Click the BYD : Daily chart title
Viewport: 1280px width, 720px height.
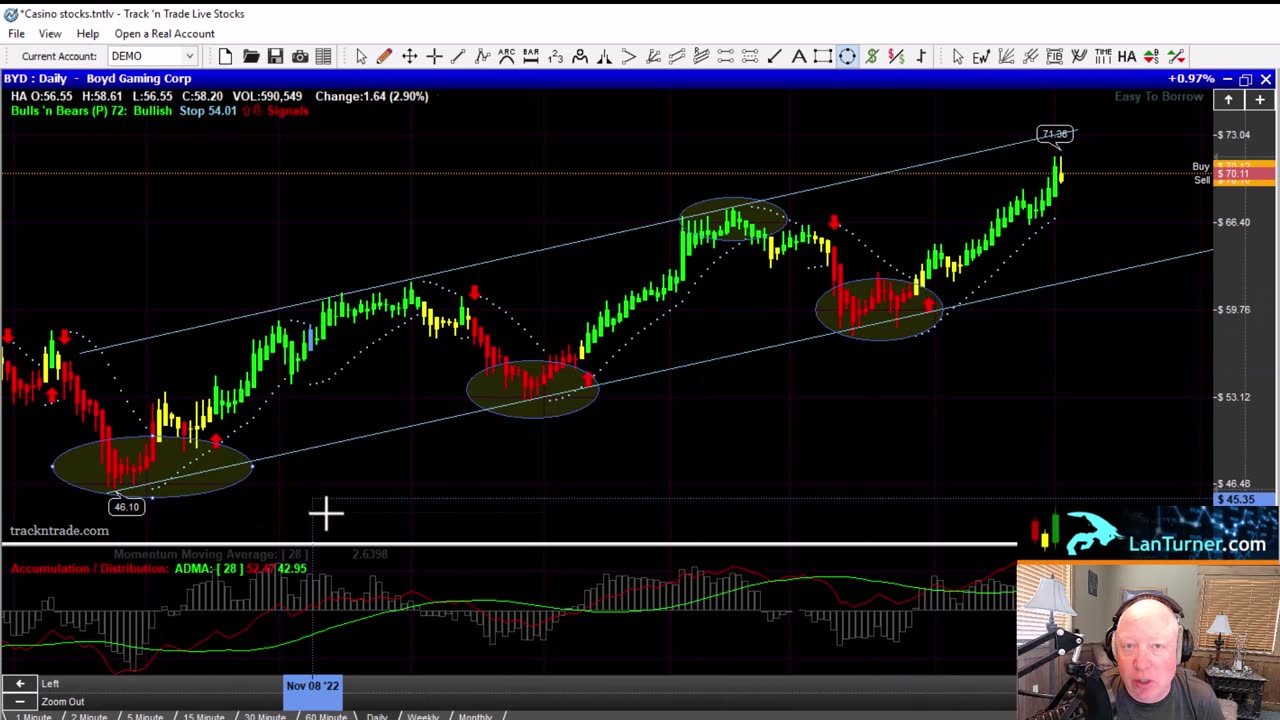[97, 78]
